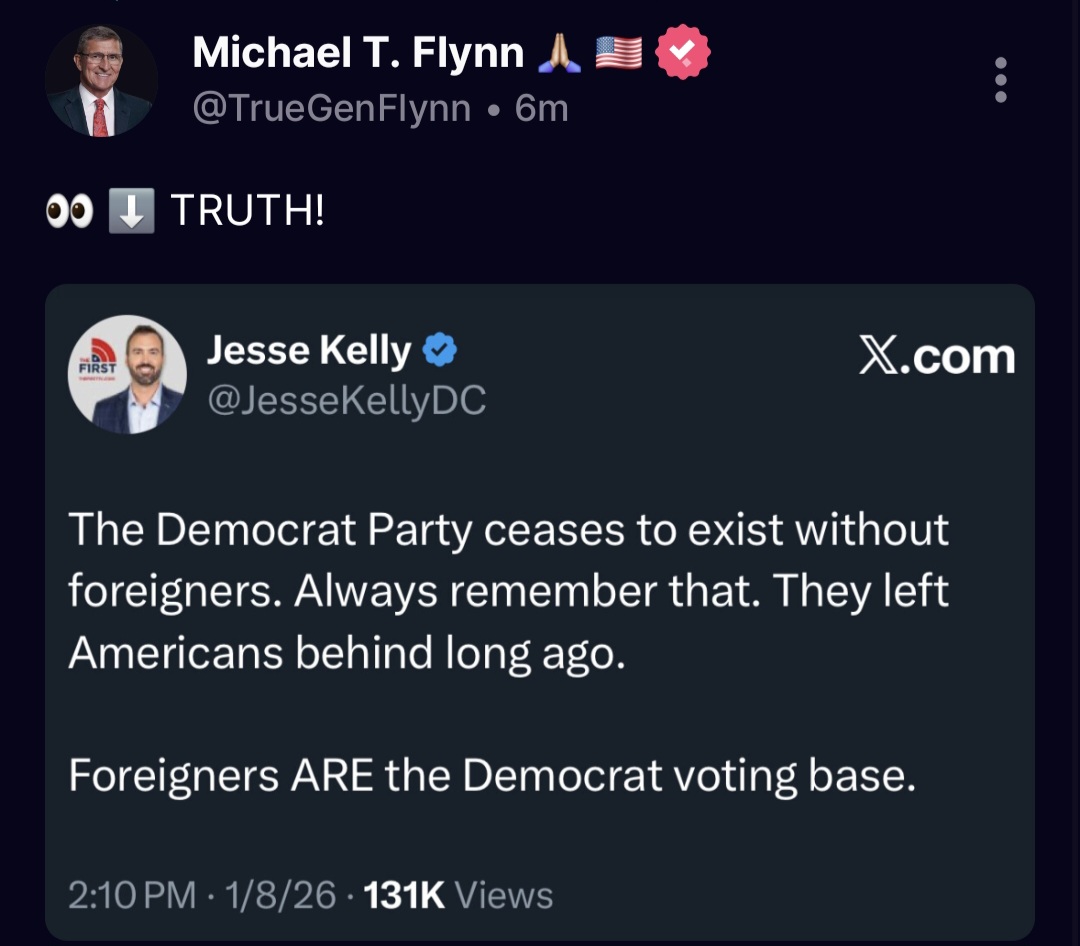Click the @JesseKellyDC handle

tap(347, 400)
